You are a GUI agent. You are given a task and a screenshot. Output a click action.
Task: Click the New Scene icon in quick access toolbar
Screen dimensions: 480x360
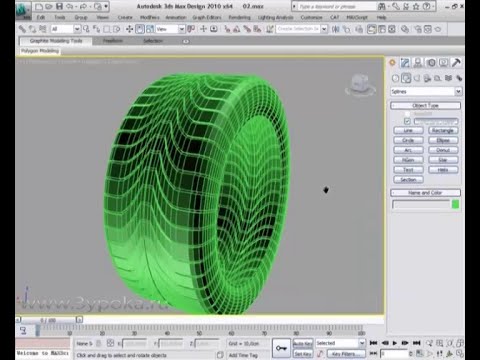[x=39, y=6]
